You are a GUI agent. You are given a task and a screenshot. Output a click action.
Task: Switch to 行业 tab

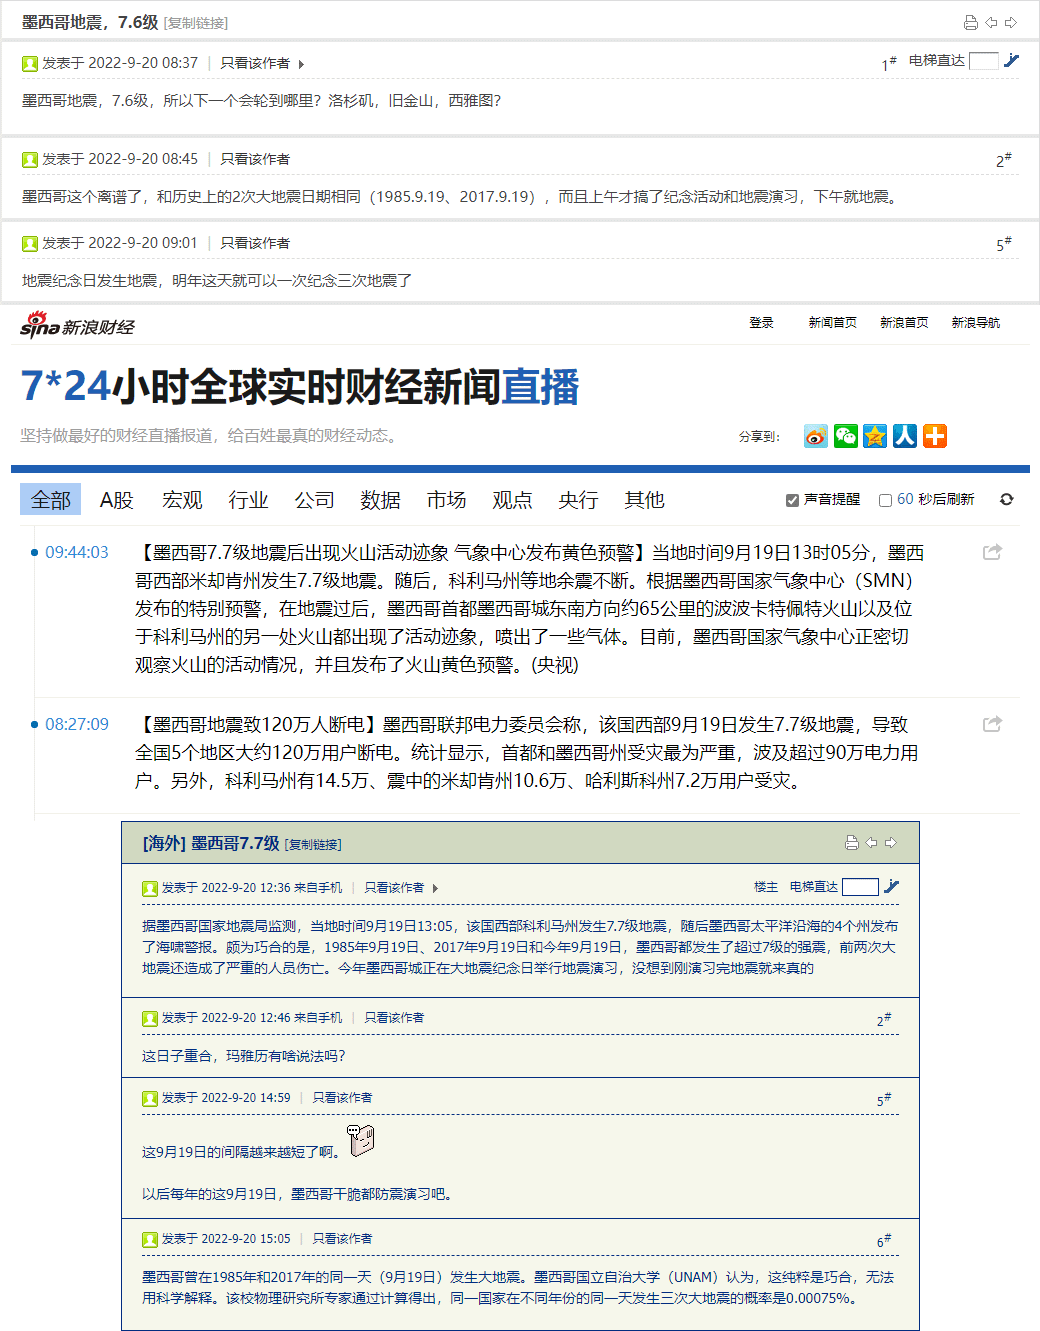point(248,500)
